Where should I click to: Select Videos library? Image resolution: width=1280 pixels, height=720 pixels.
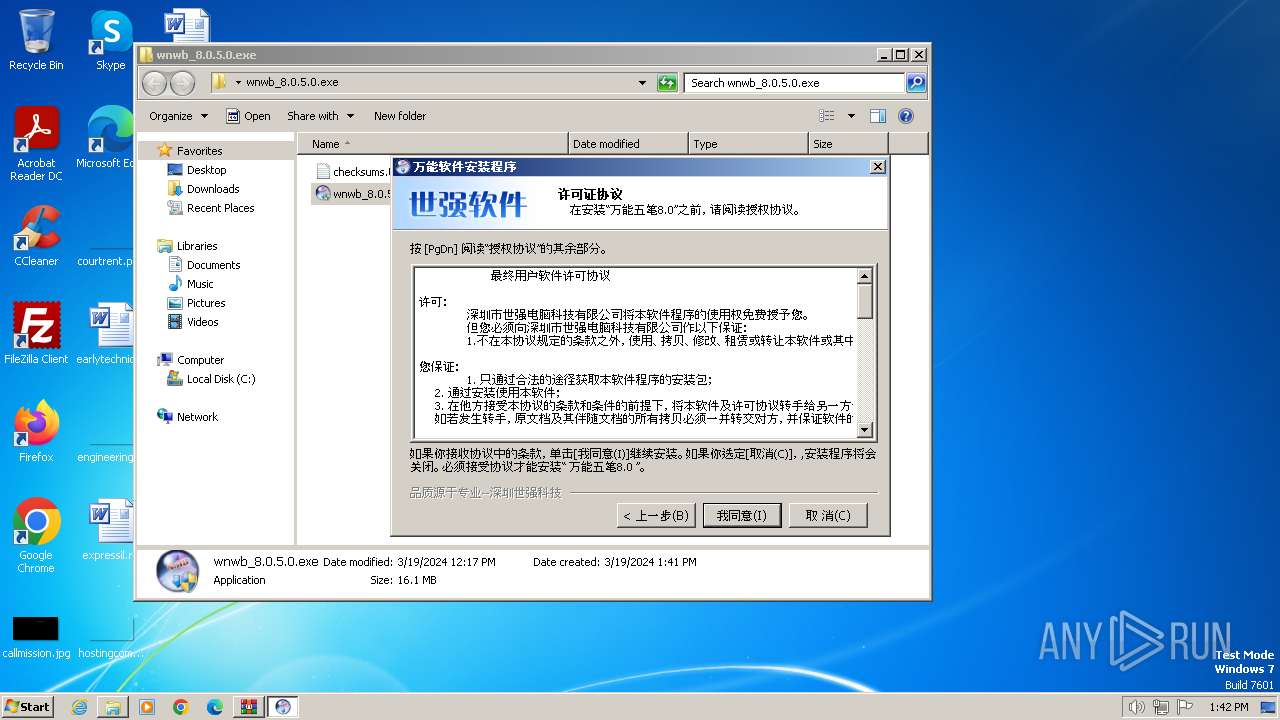(x=202, y=322)
